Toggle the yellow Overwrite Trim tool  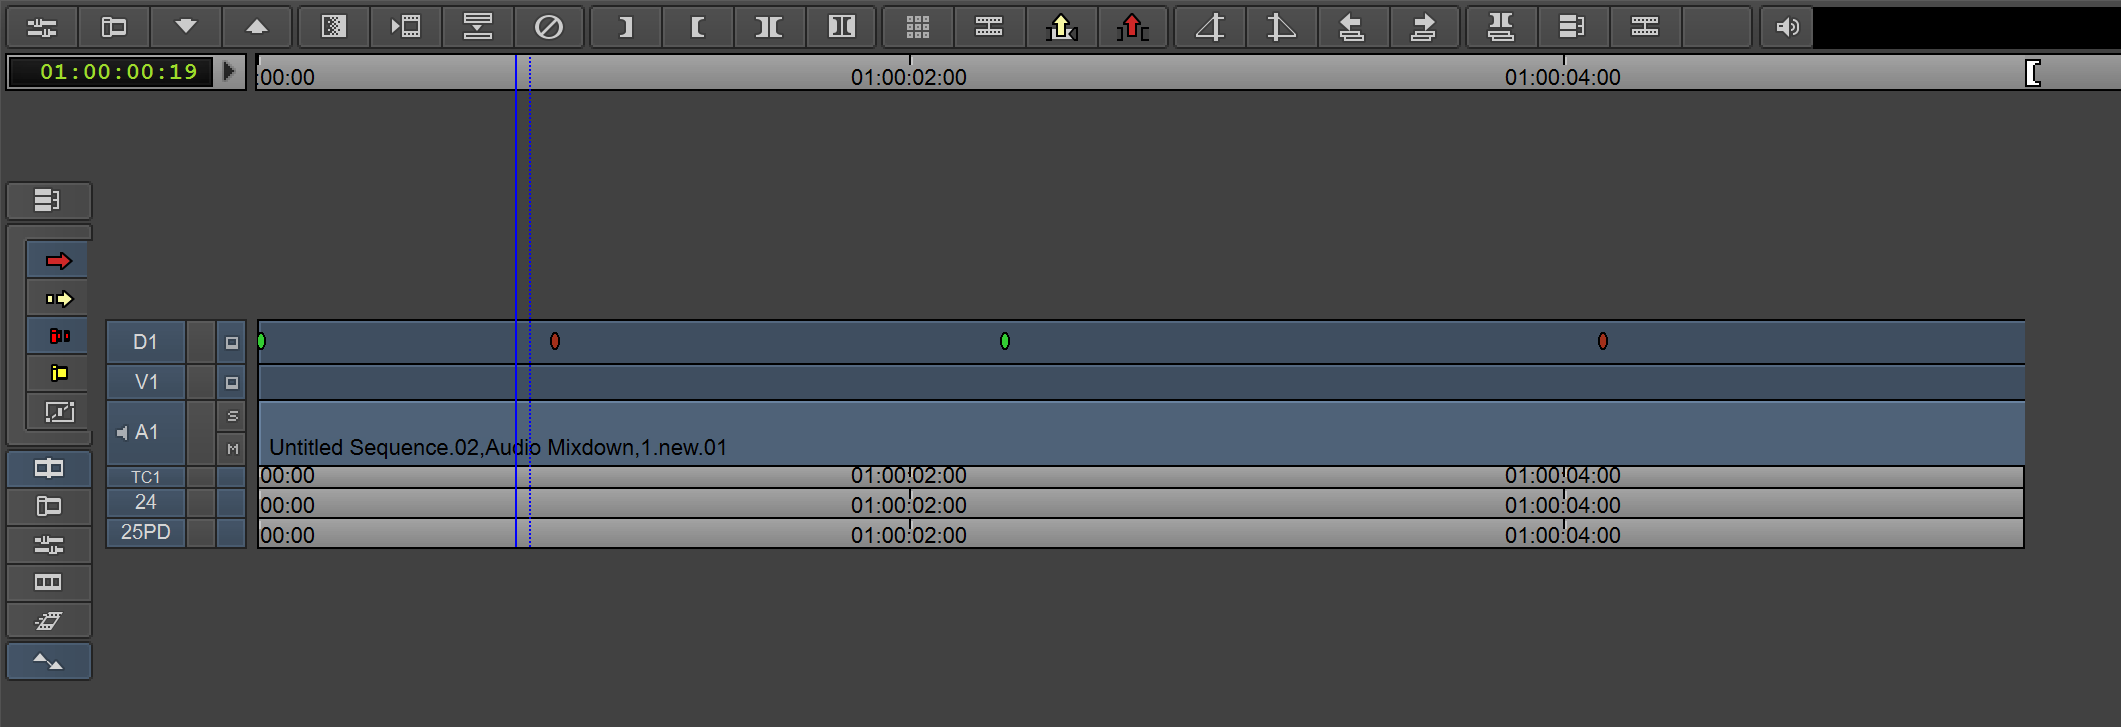pos(58,373)
